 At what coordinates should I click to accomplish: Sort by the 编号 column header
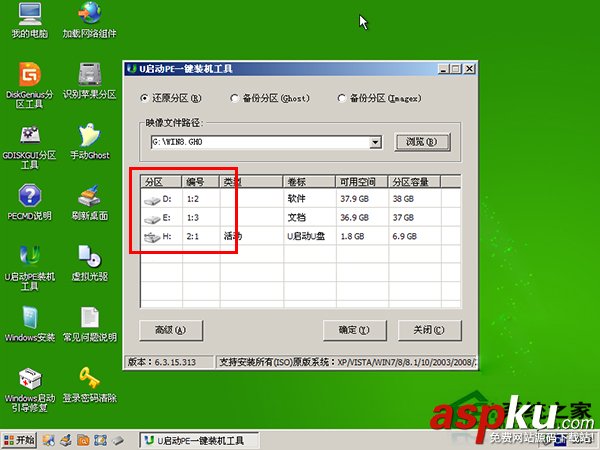point(201,182)
